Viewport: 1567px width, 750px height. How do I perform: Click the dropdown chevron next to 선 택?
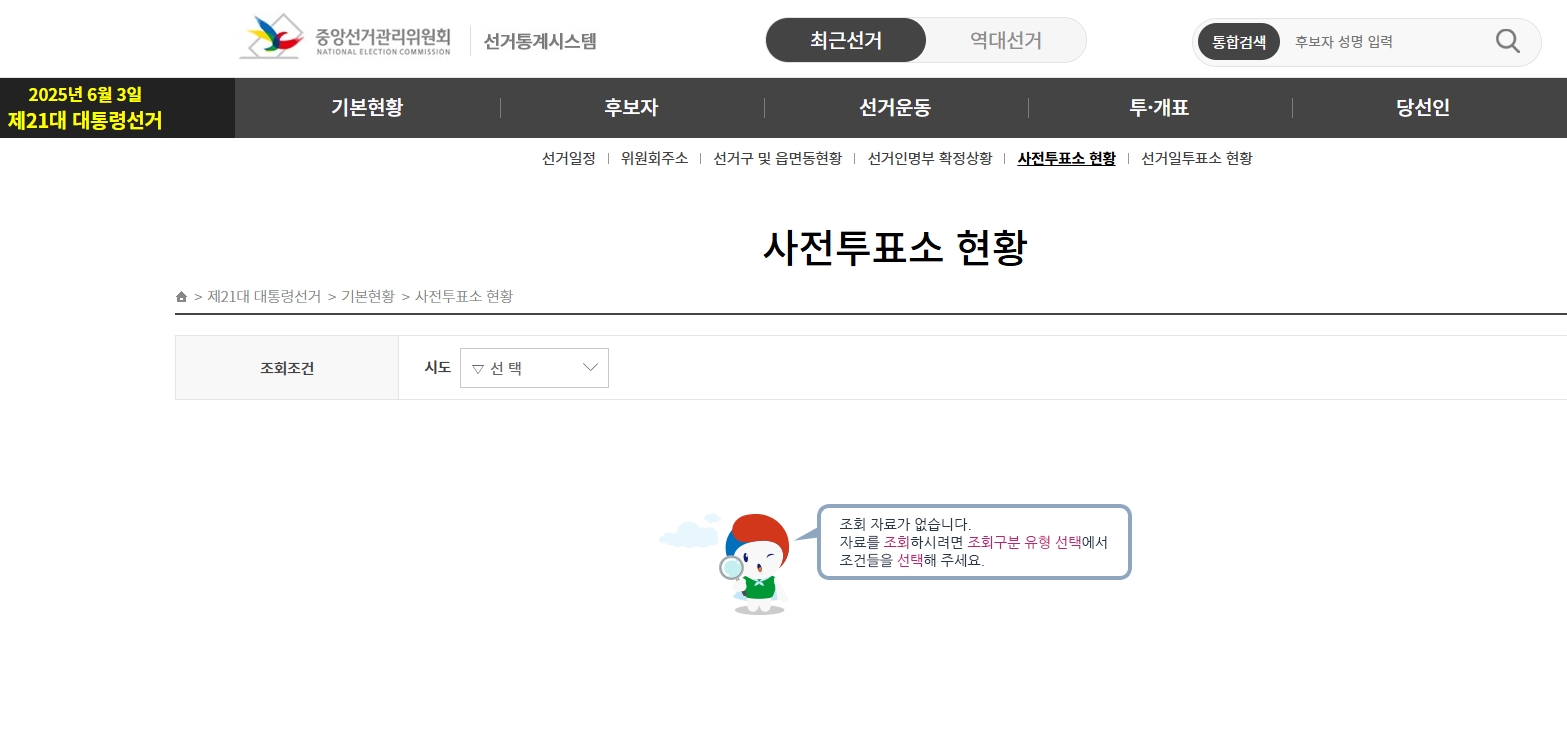click(591, 368)
